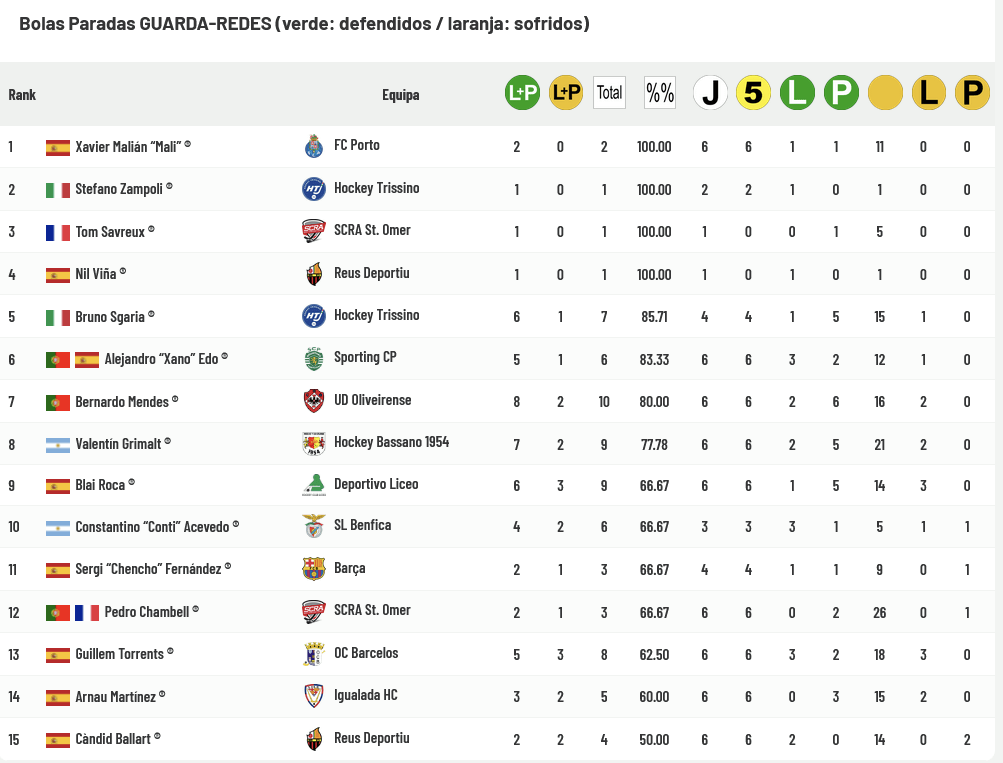Sort by the white J circle icon
Viewport: 1003px width, 763px height.
(710, 93)
